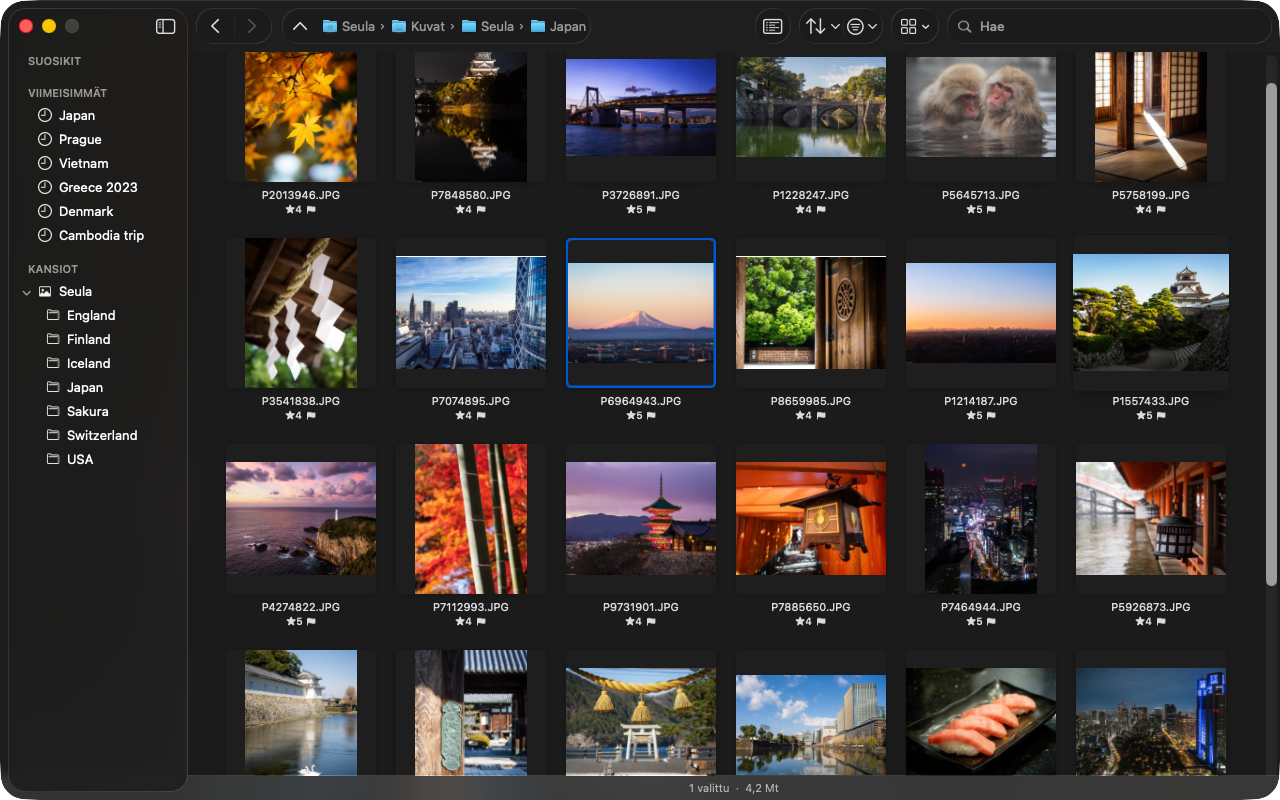Click the star rating under P2013946.JPG
This screenshot has width=1280, height=800.
click(x=294, y=210)
